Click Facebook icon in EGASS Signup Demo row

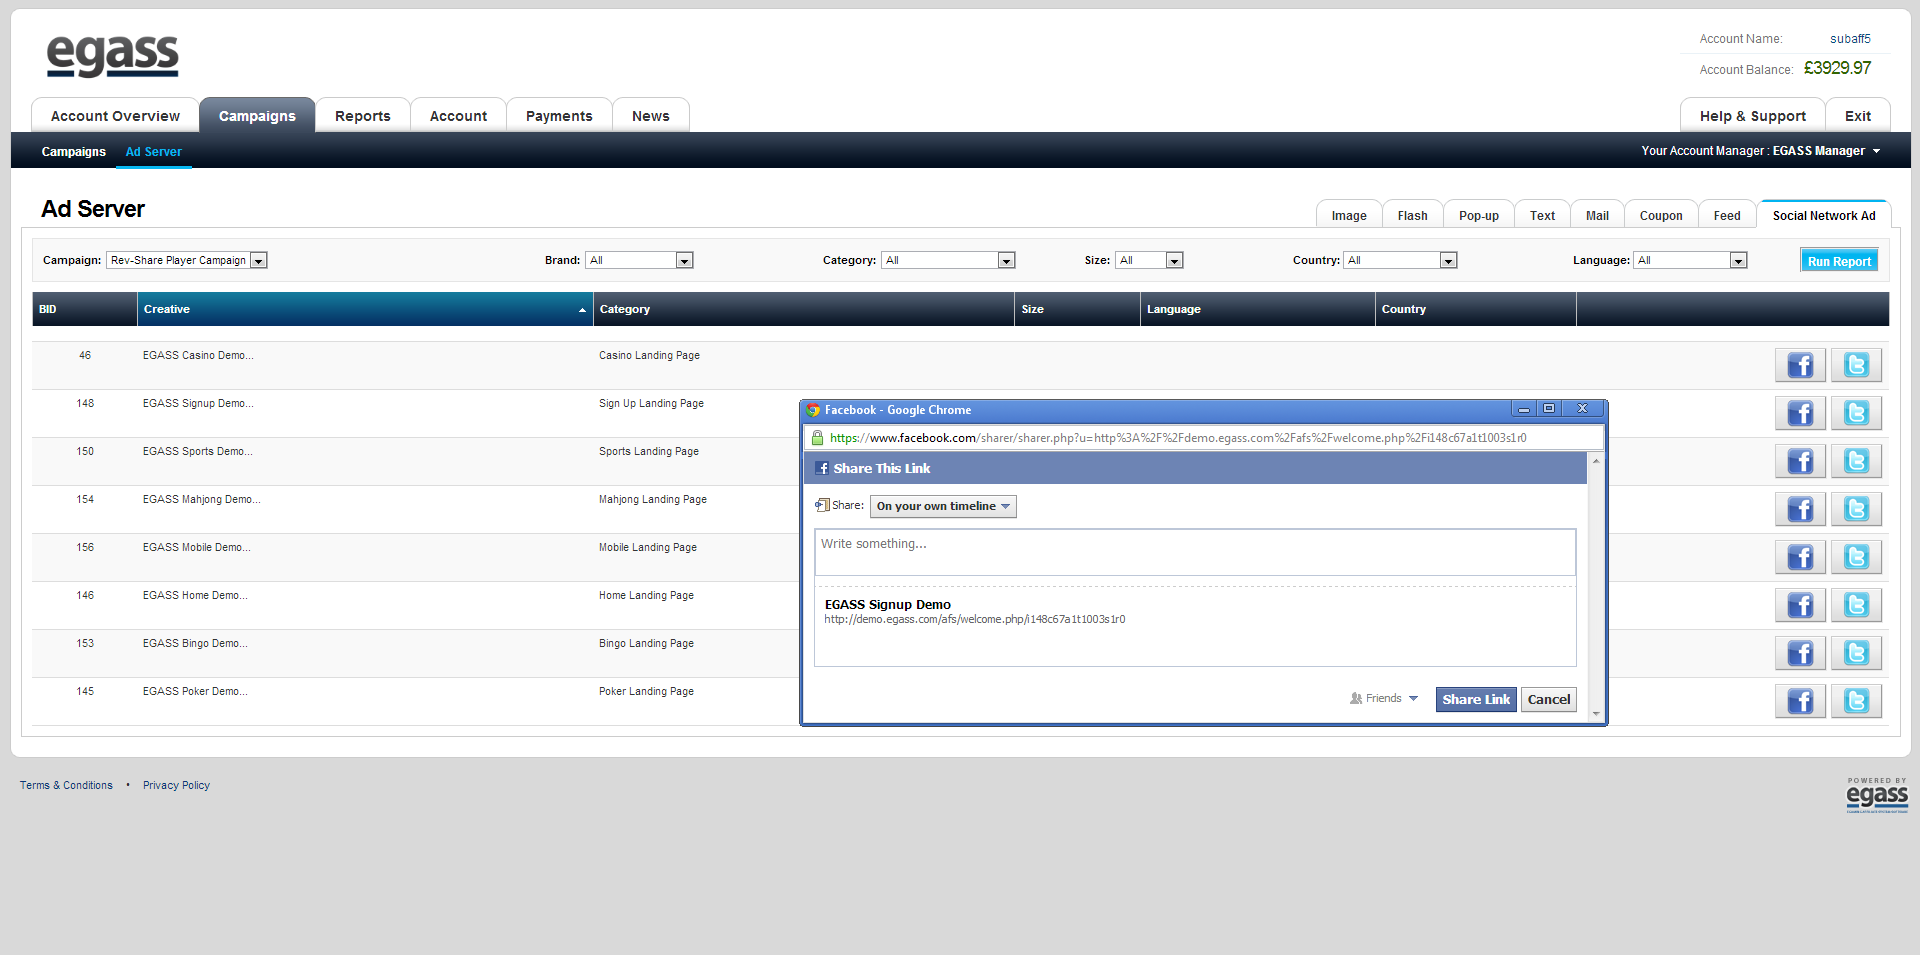[1800, 413]
